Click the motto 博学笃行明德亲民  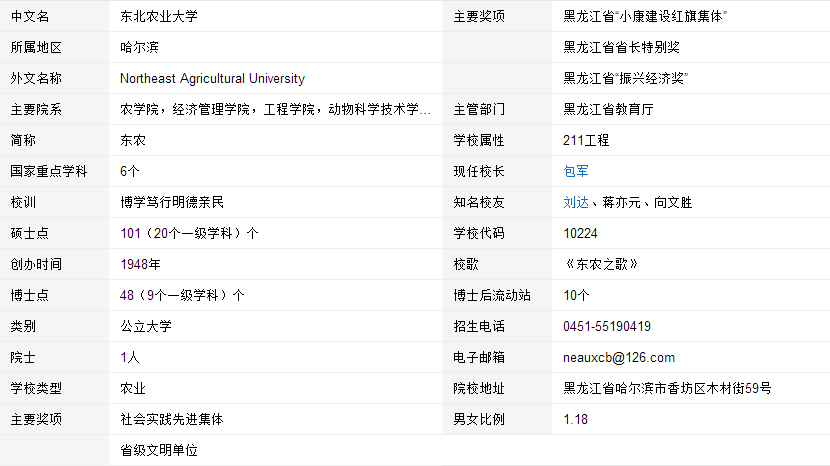pos(172,202)
